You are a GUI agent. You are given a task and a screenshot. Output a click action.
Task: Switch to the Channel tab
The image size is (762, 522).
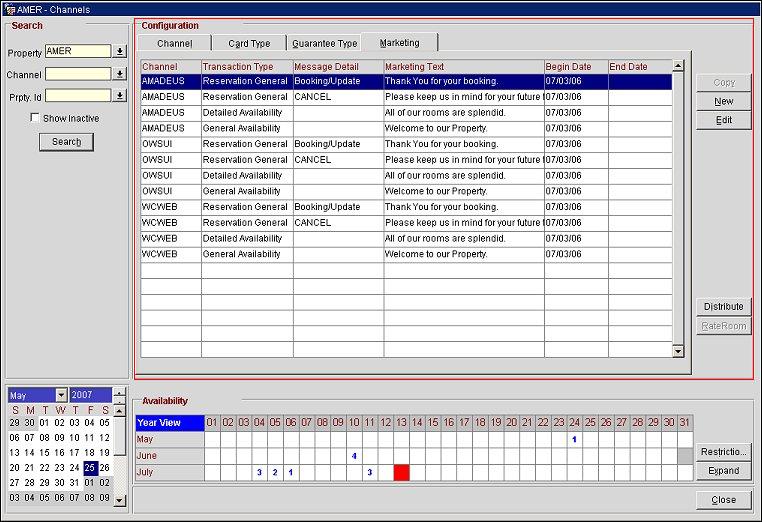(x=174, y=43)
